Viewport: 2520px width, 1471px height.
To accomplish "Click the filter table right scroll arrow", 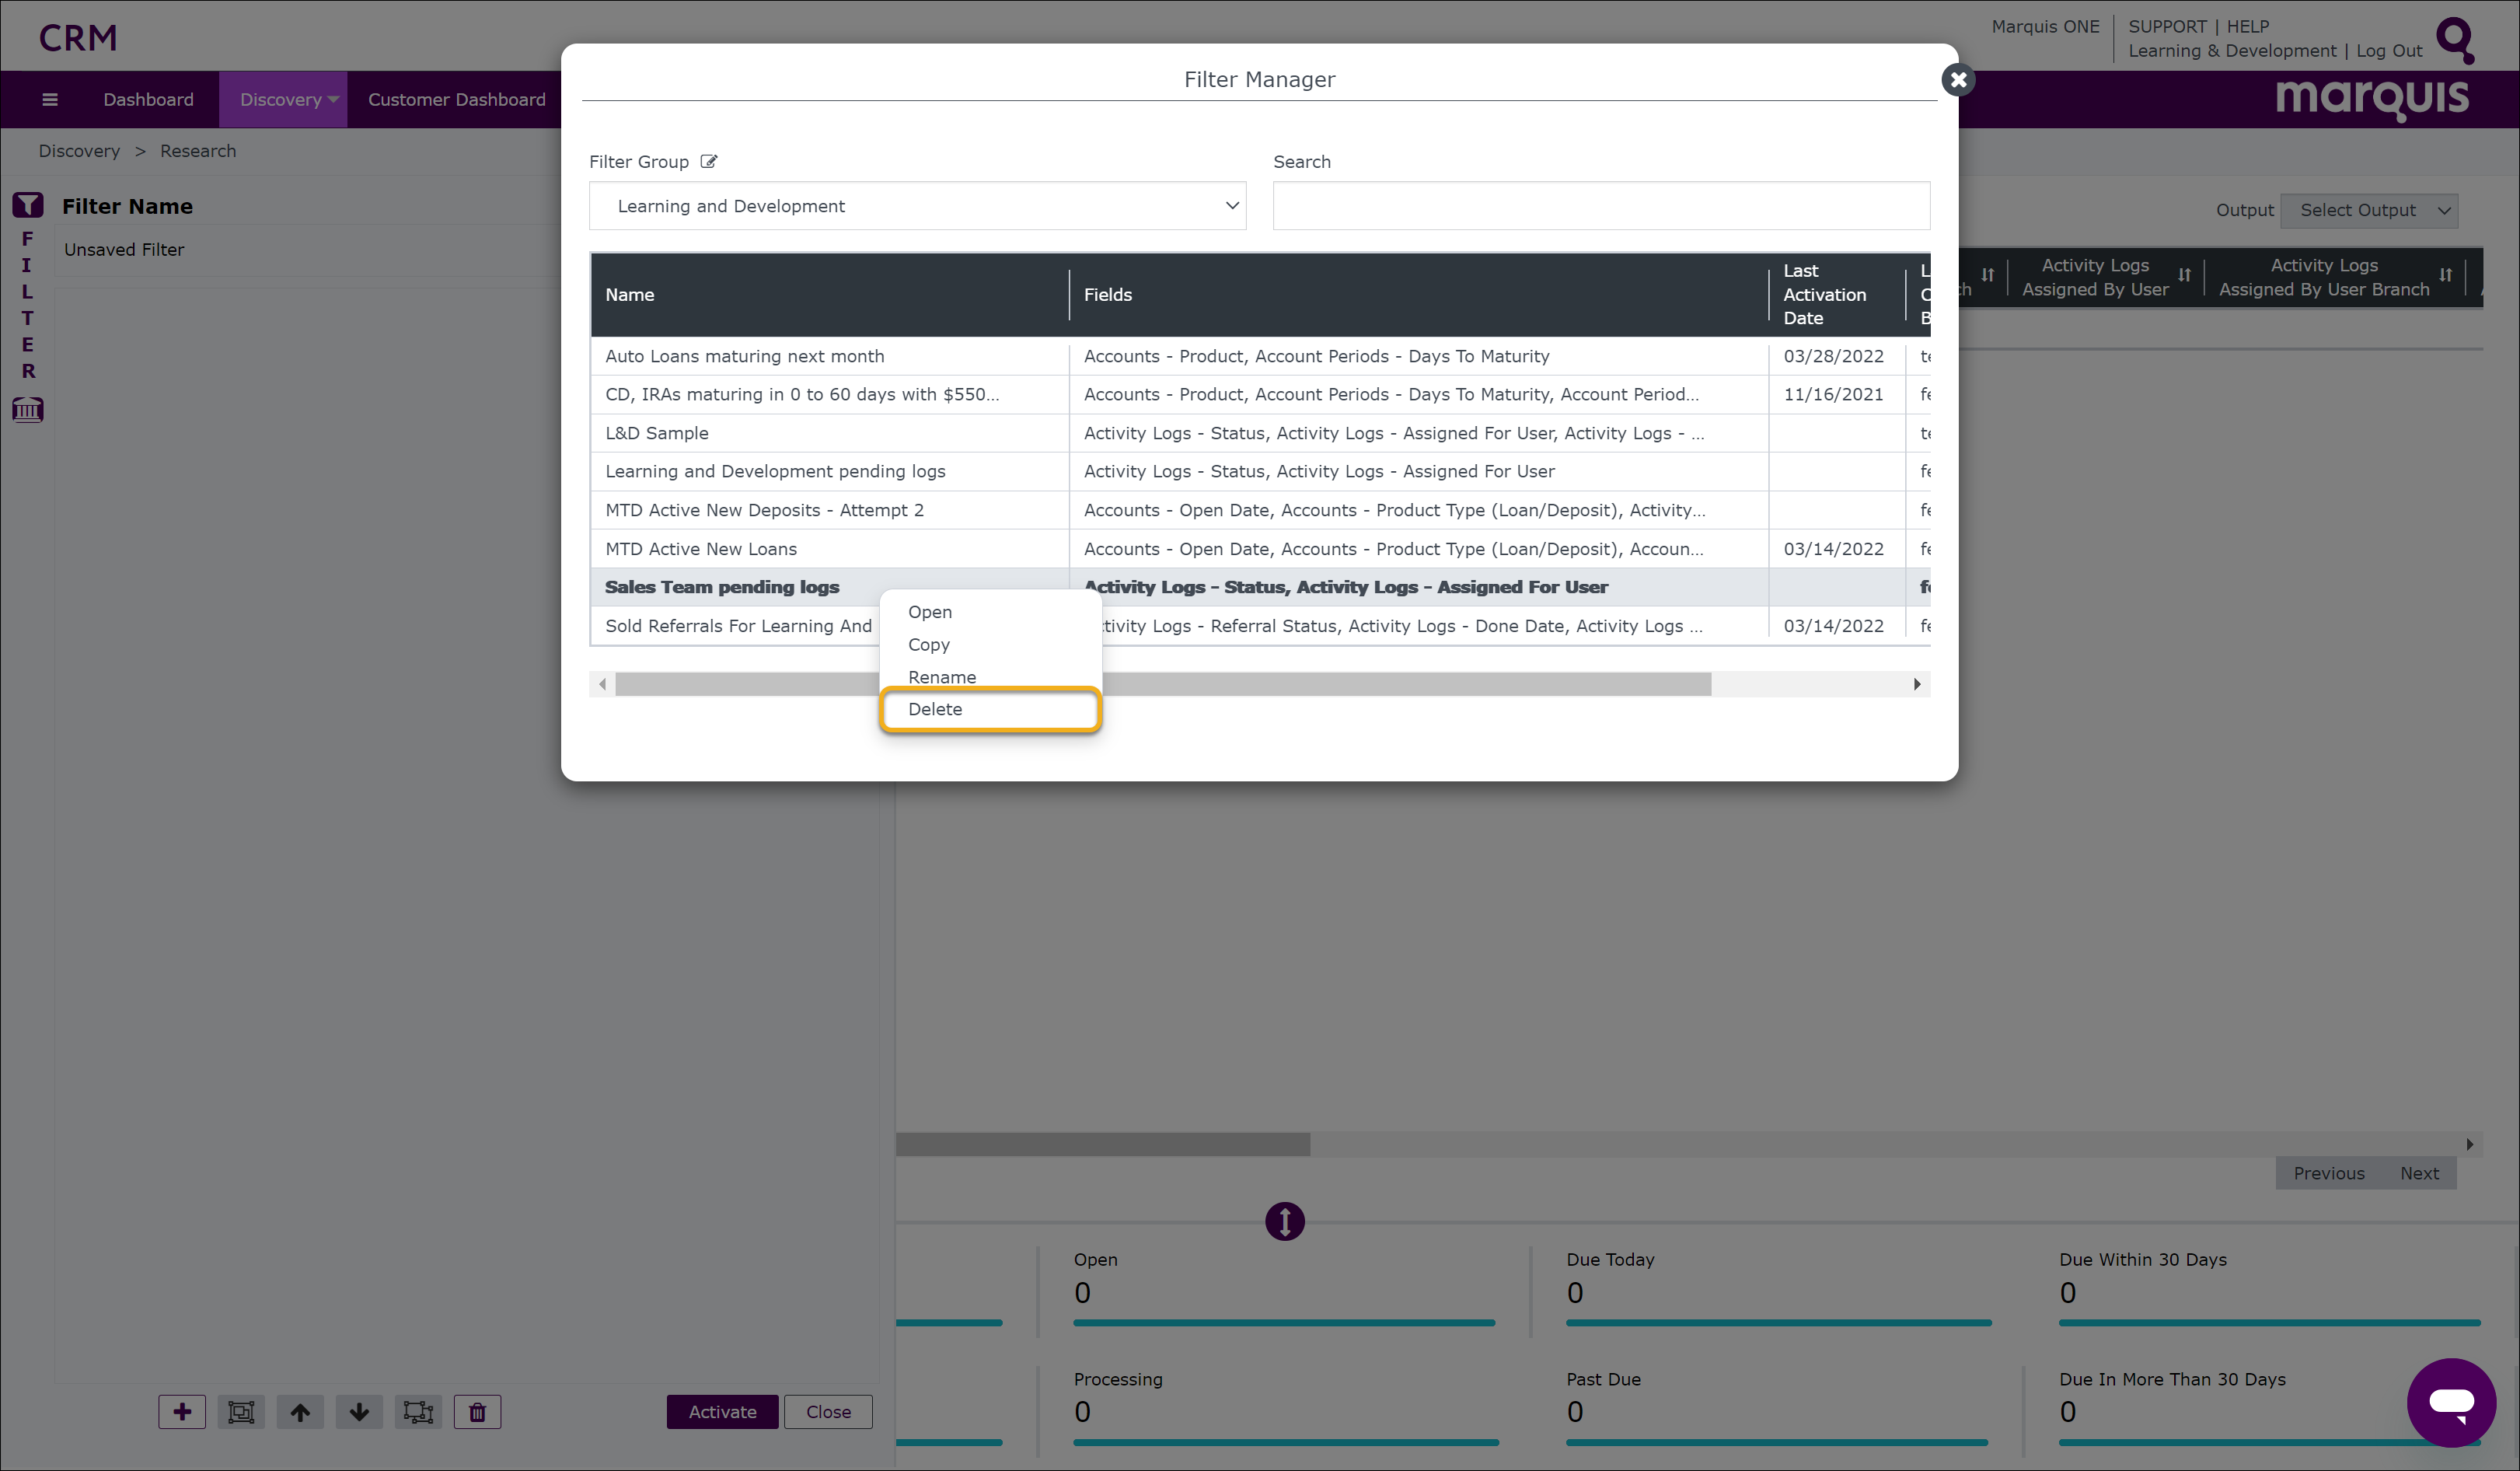I will click(x=1916, y=684).
